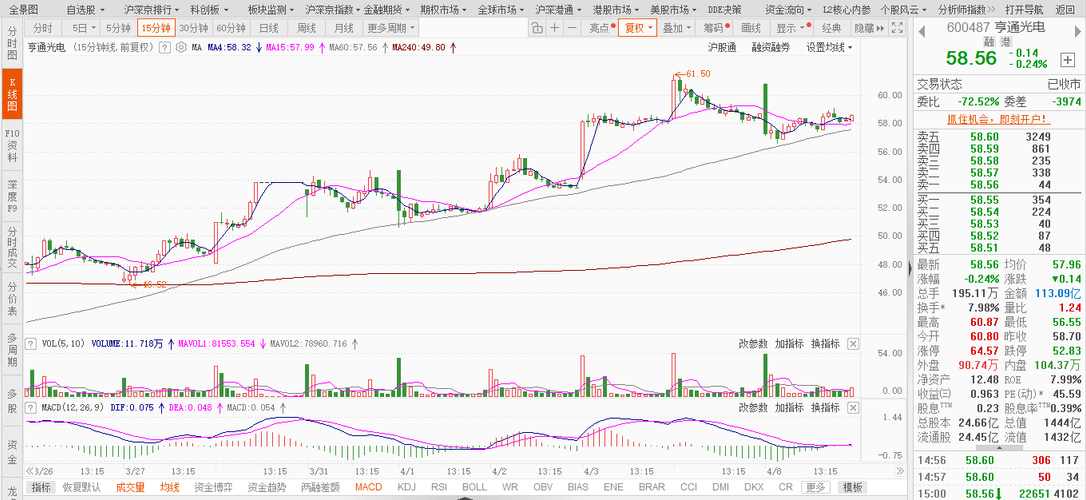The height and width of the screenshot is (500, 1086).
Task: Open the 资金流向 dropdown menu
Action: [x=788, y=10]
